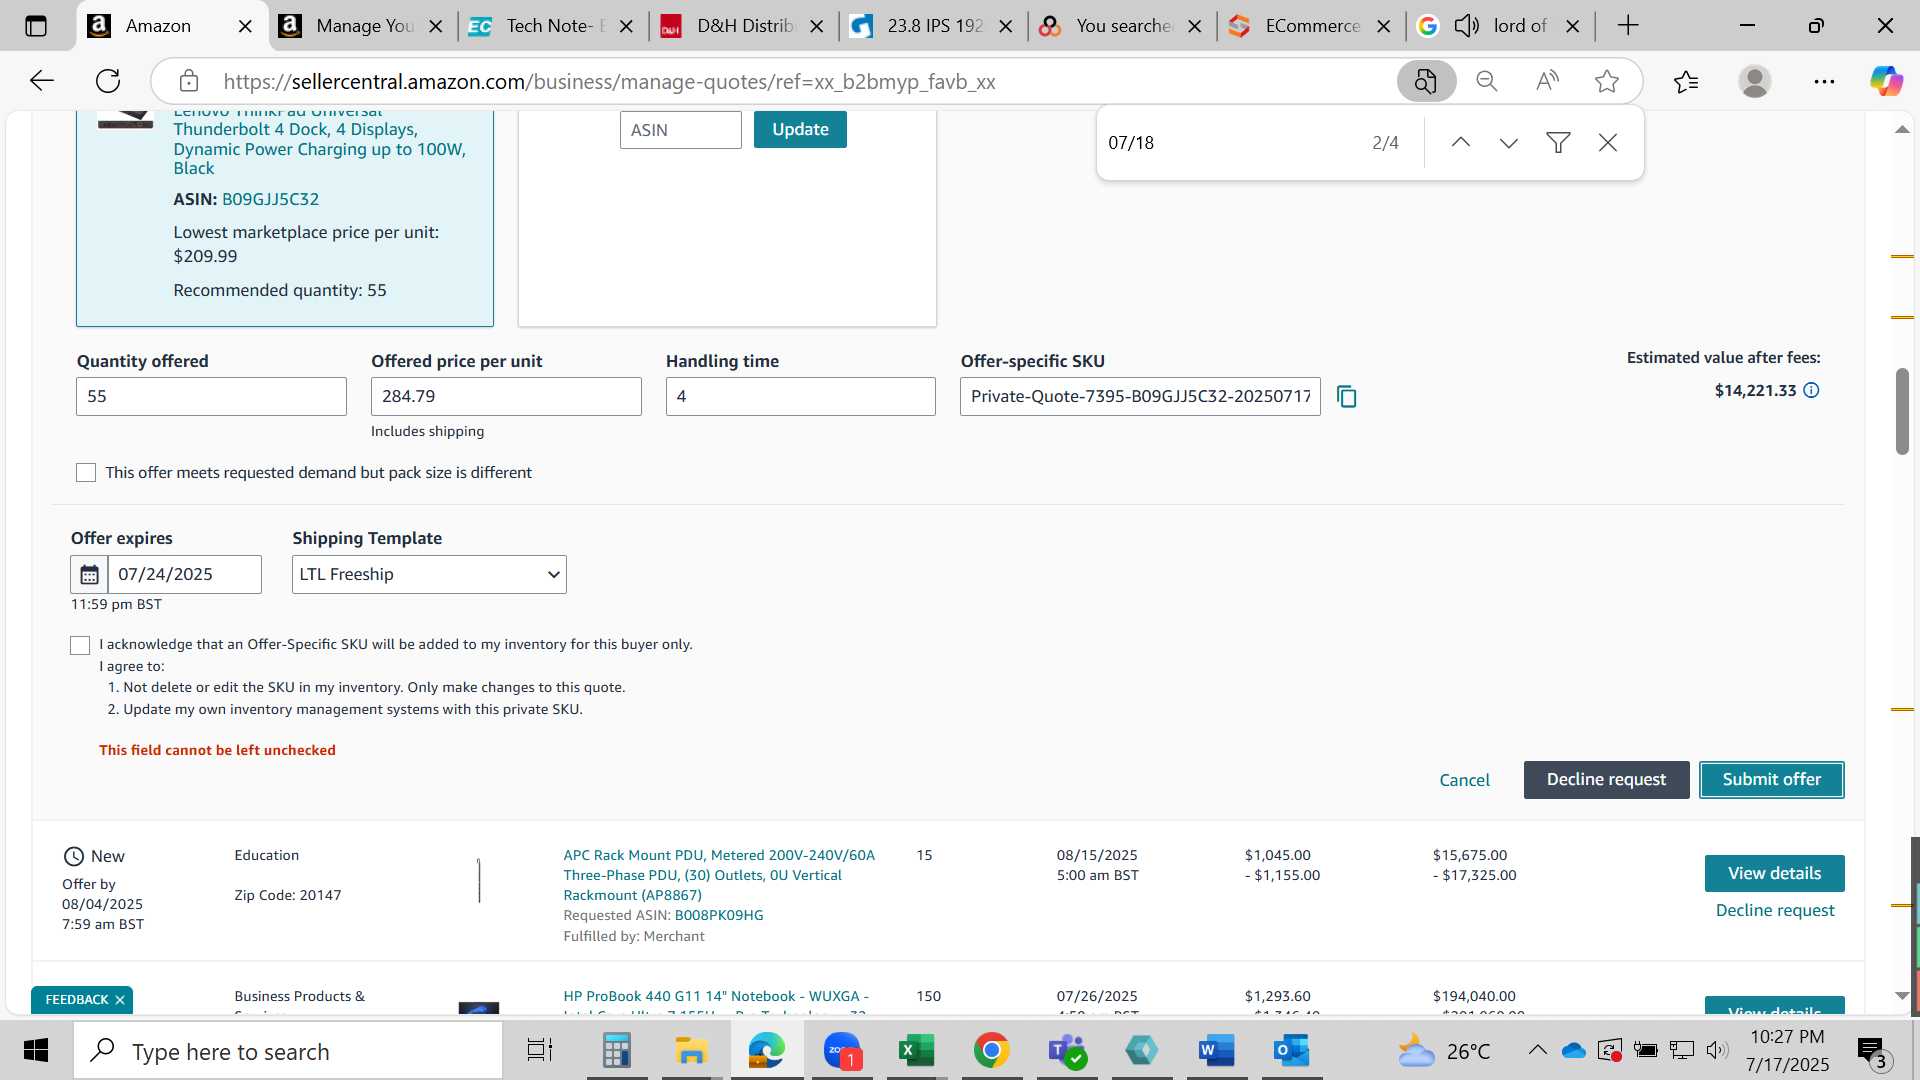
Task: Check the pack size is different checkbox
Action: pos(86,473)
